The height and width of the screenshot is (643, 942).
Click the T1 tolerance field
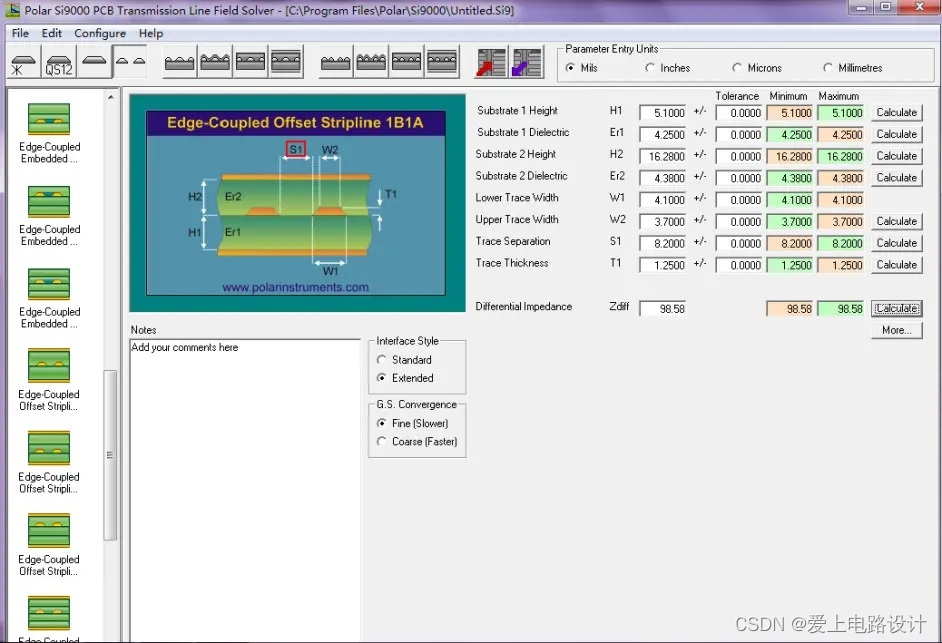coord(739,265)
